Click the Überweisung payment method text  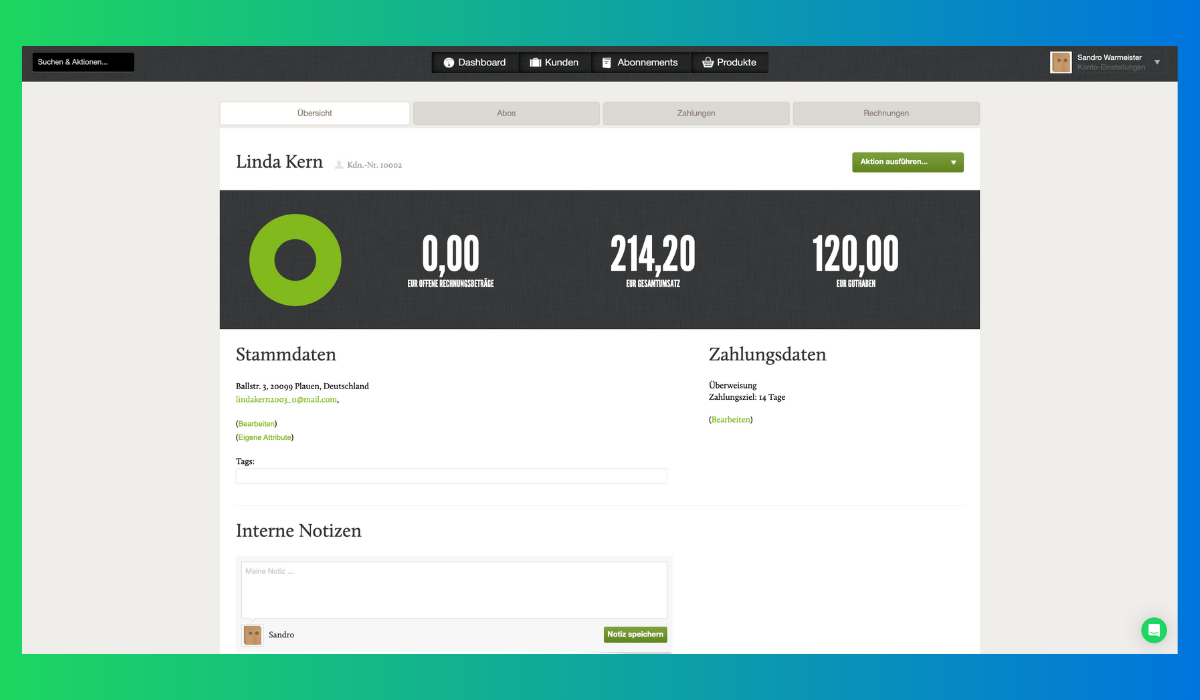pyautogui.click(x=732, y=385)
